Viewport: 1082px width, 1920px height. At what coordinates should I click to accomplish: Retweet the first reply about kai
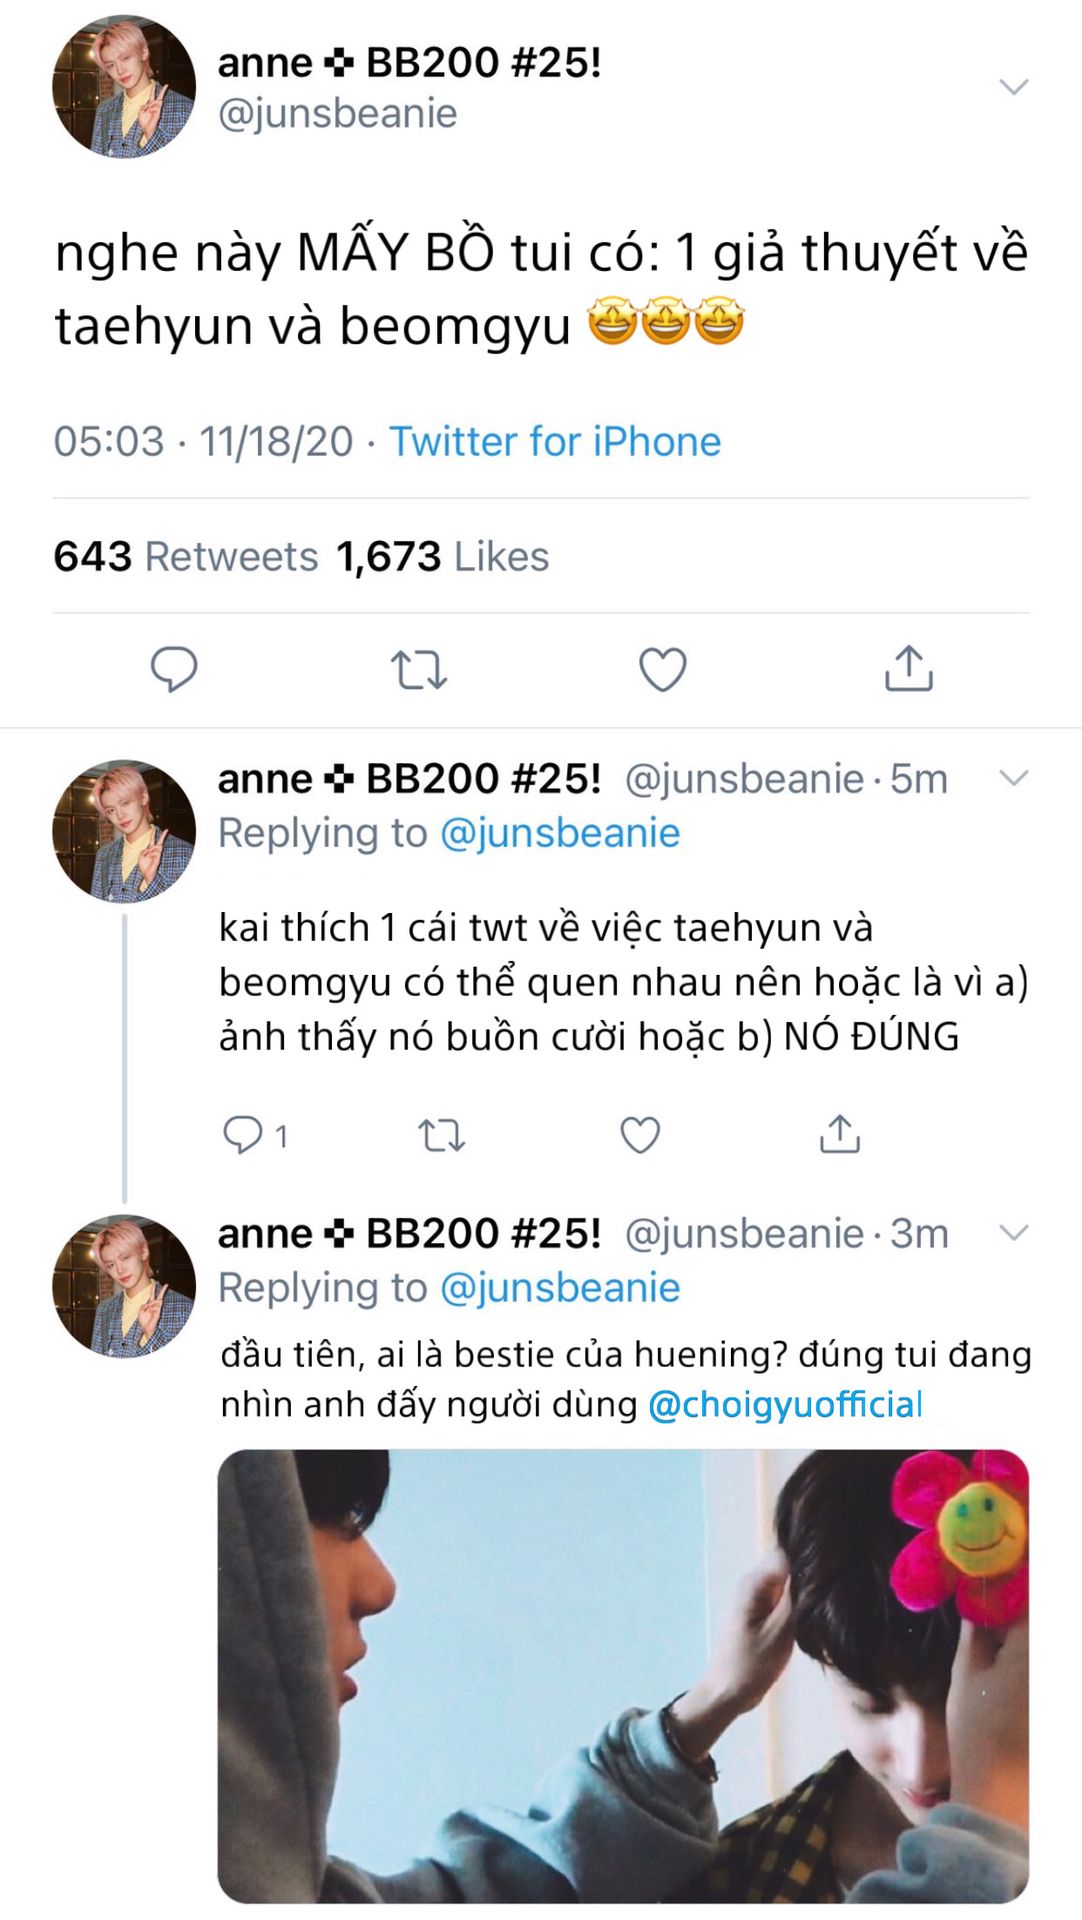pos(441,1135)
